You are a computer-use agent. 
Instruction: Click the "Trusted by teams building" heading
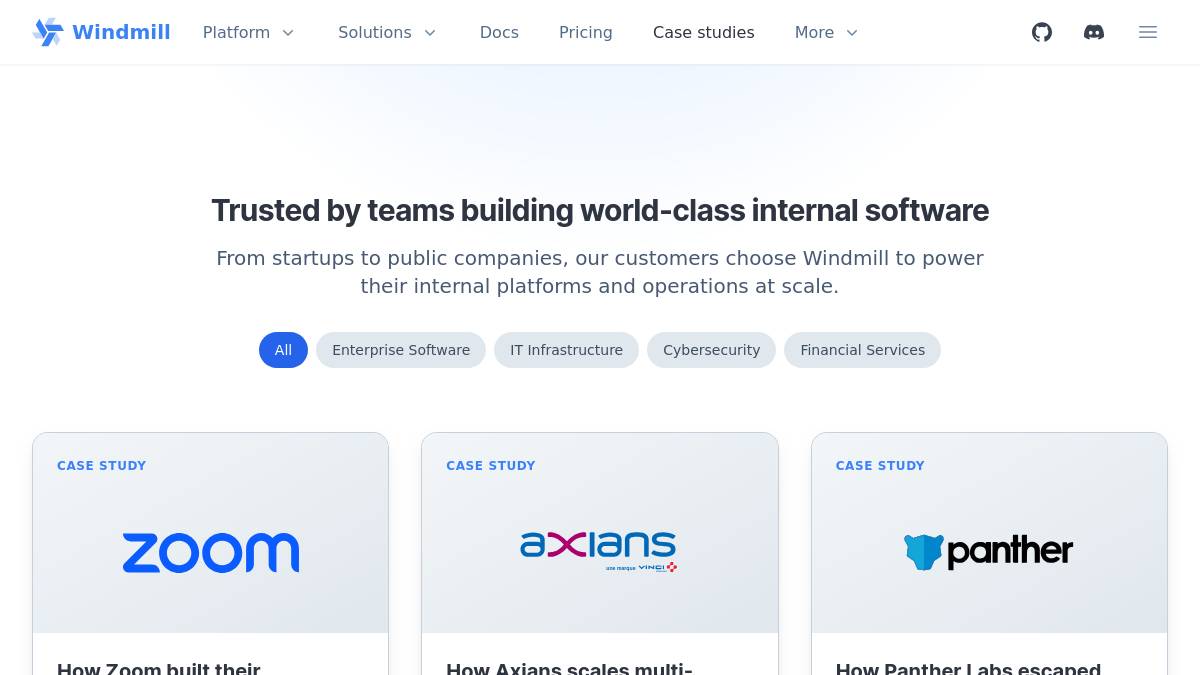pyautogui.click(x=600, y=211)
